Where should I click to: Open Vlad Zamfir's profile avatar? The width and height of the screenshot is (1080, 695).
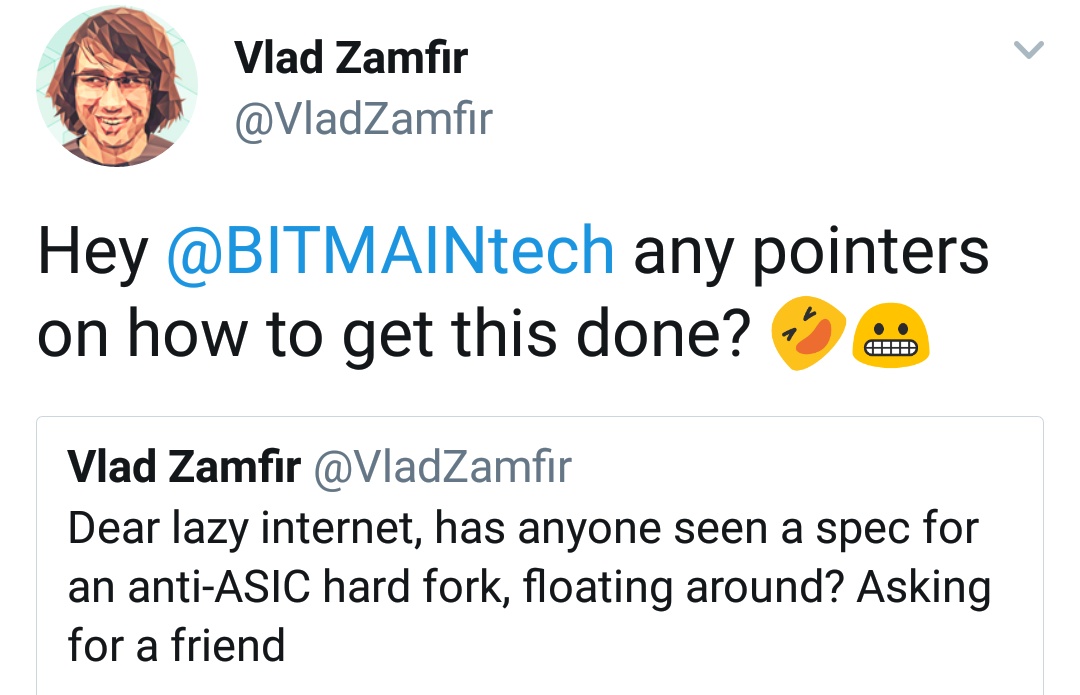pos(115,85)
